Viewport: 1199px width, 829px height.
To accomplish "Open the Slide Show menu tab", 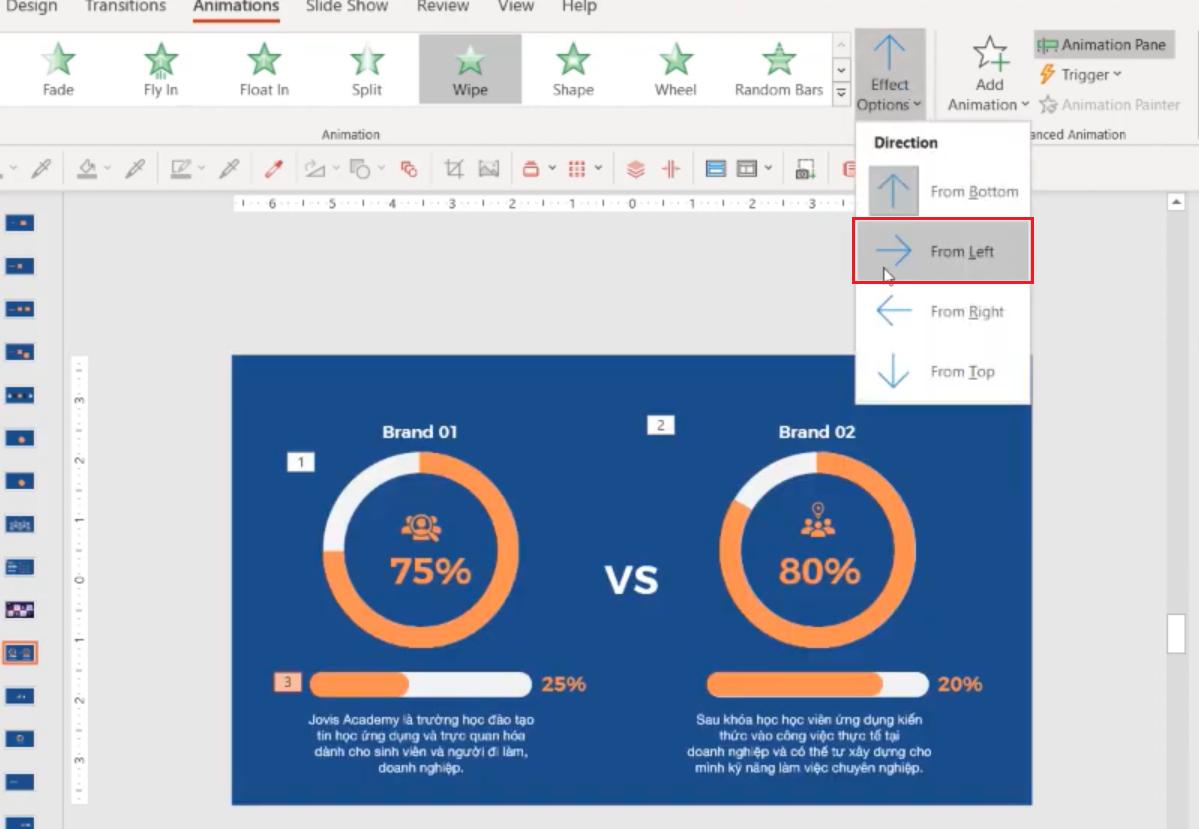I will 346,8.
